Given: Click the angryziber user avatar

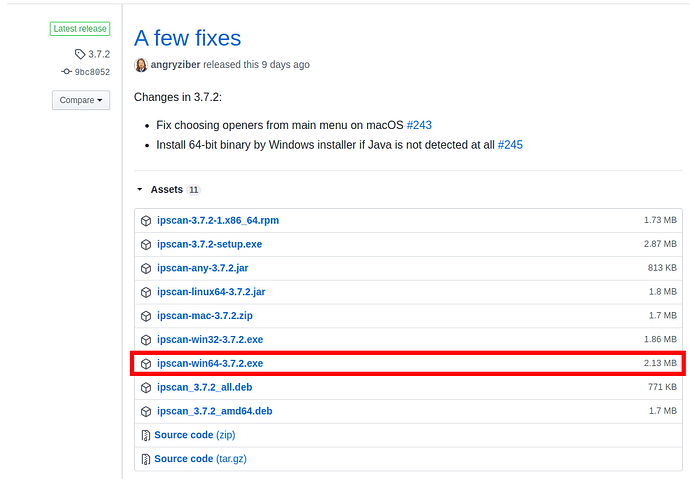Looking at the screenshot, I should pos(141,65).
